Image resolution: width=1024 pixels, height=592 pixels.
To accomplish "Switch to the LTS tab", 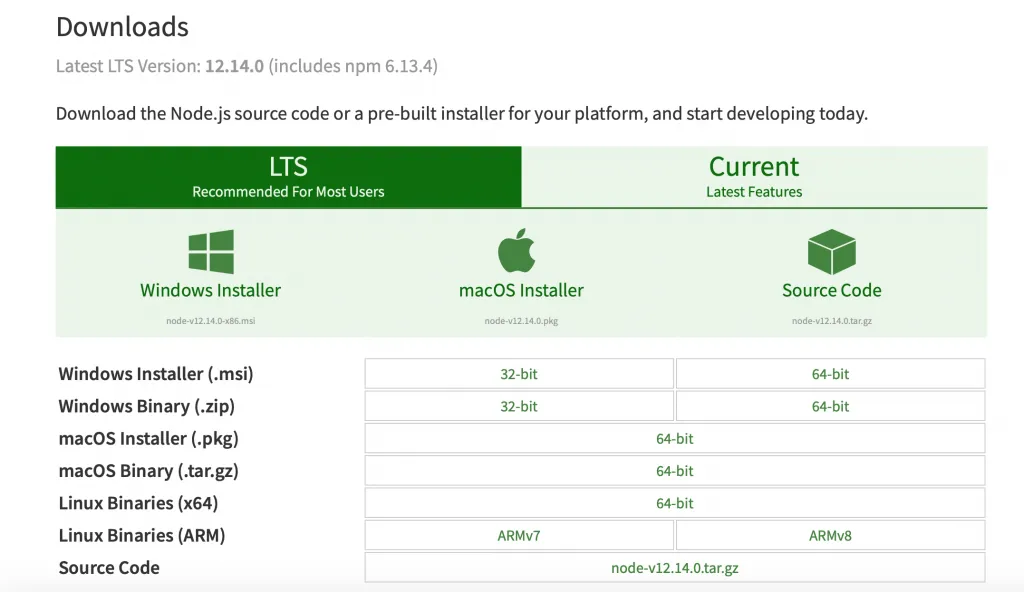I will (x=288, y=176).
